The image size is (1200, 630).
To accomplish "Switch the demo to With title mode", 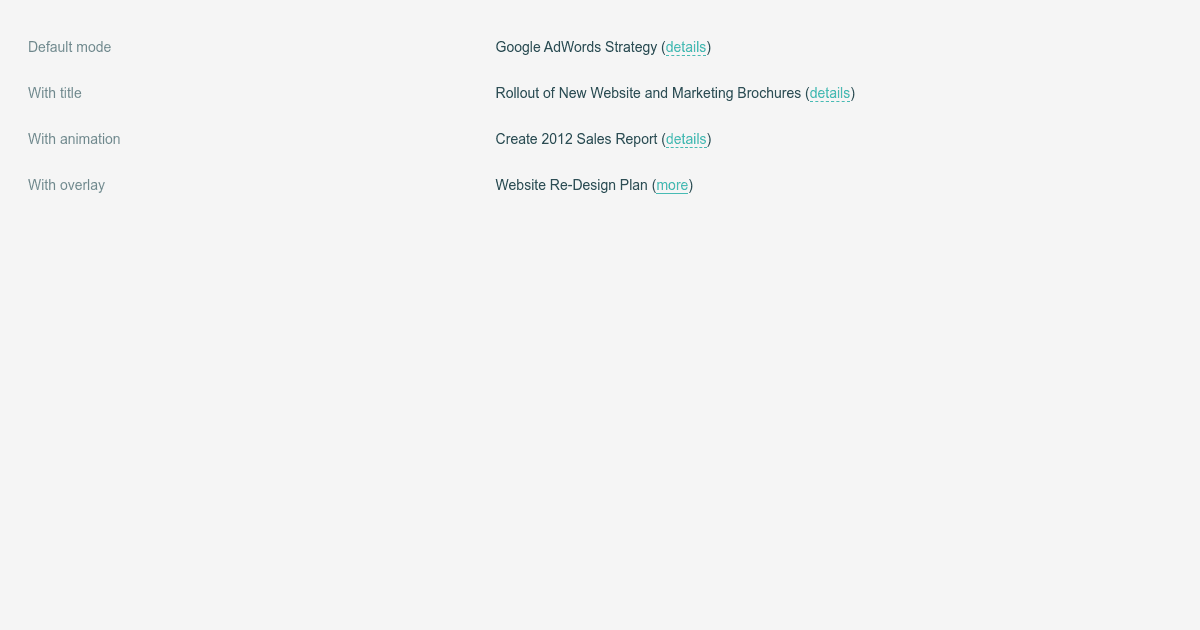I will point(55,93).
